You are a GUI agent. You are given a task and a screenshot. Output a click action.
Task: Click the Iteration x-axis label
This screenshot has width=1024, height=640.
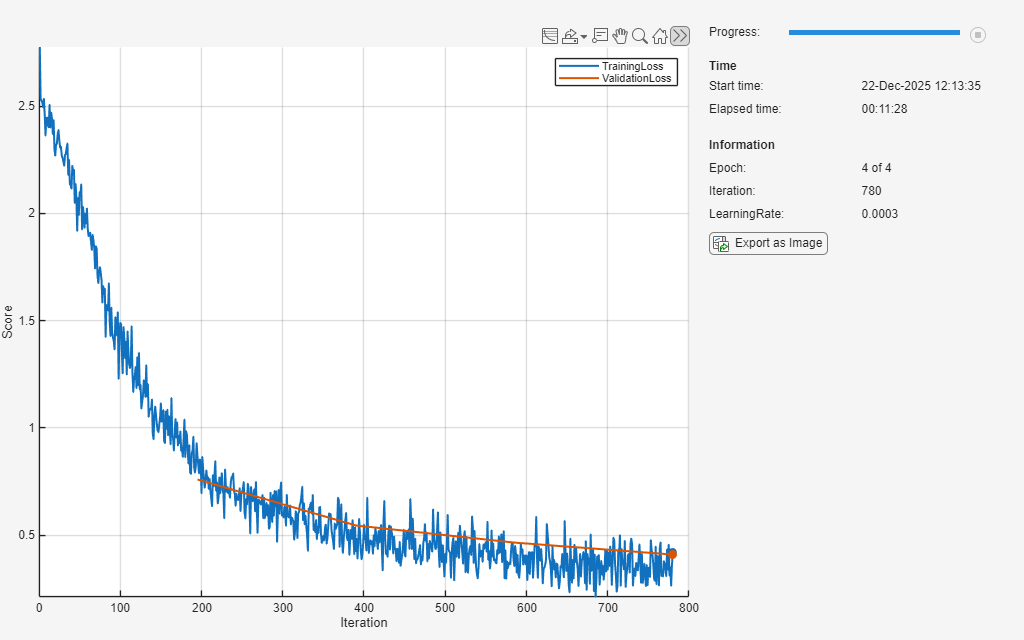(x=363, y=622)
